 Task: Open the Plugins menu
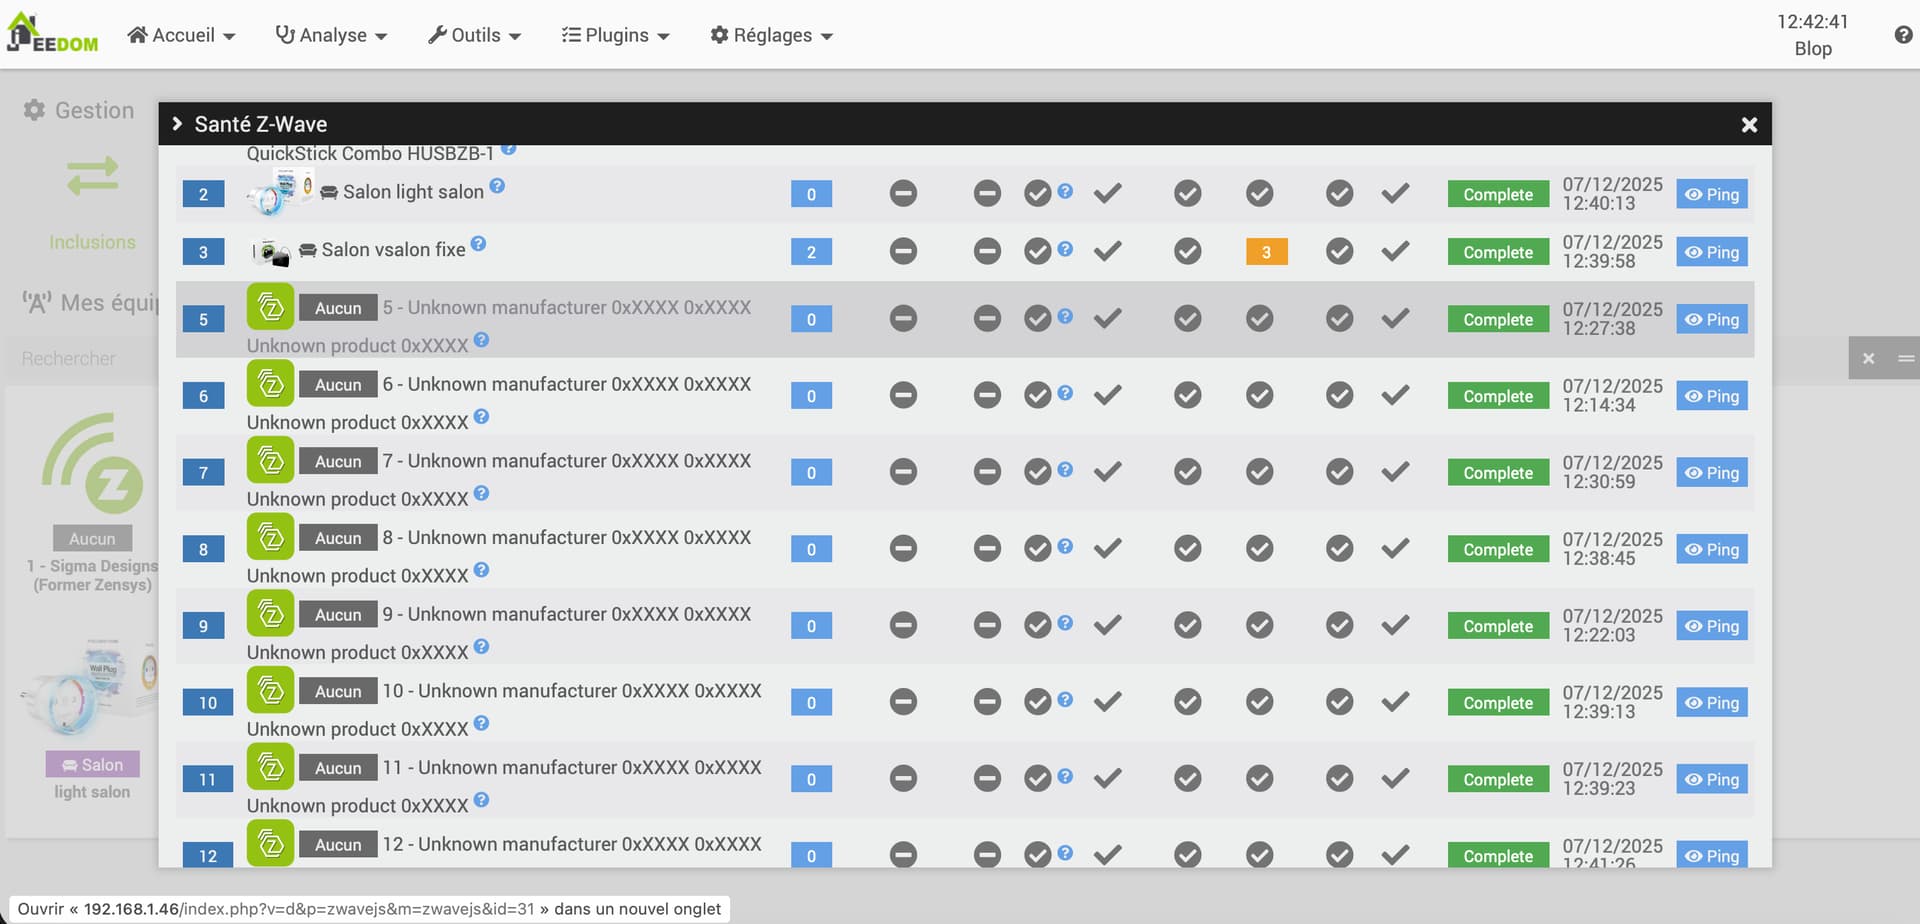pos(615,35)
